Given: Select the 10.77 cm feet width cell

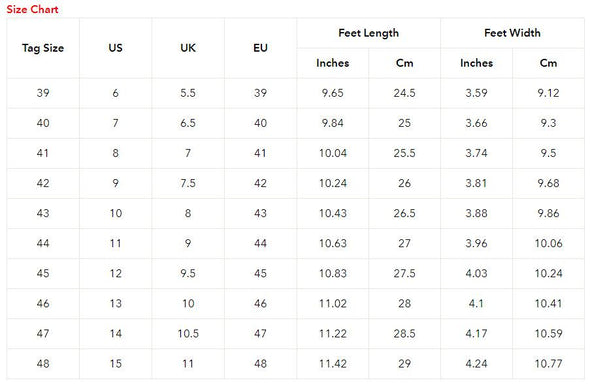Looking at the screenshot, I should (x=548, y=364).
